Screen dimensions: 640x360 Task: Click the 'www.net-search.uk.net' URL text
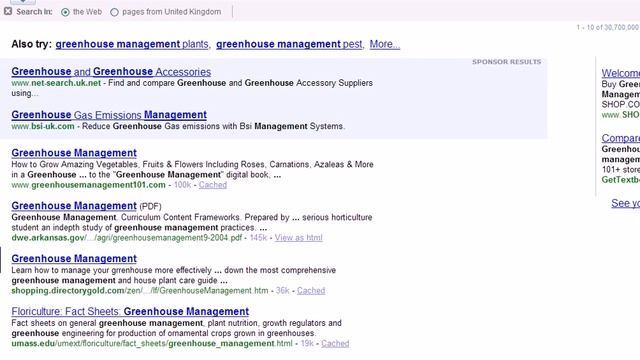[x=56, y=83]
